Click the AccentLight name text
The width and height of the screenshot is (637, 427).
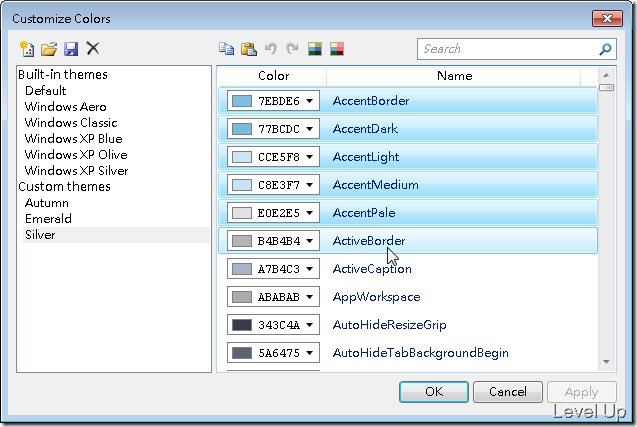click(366, 157)
